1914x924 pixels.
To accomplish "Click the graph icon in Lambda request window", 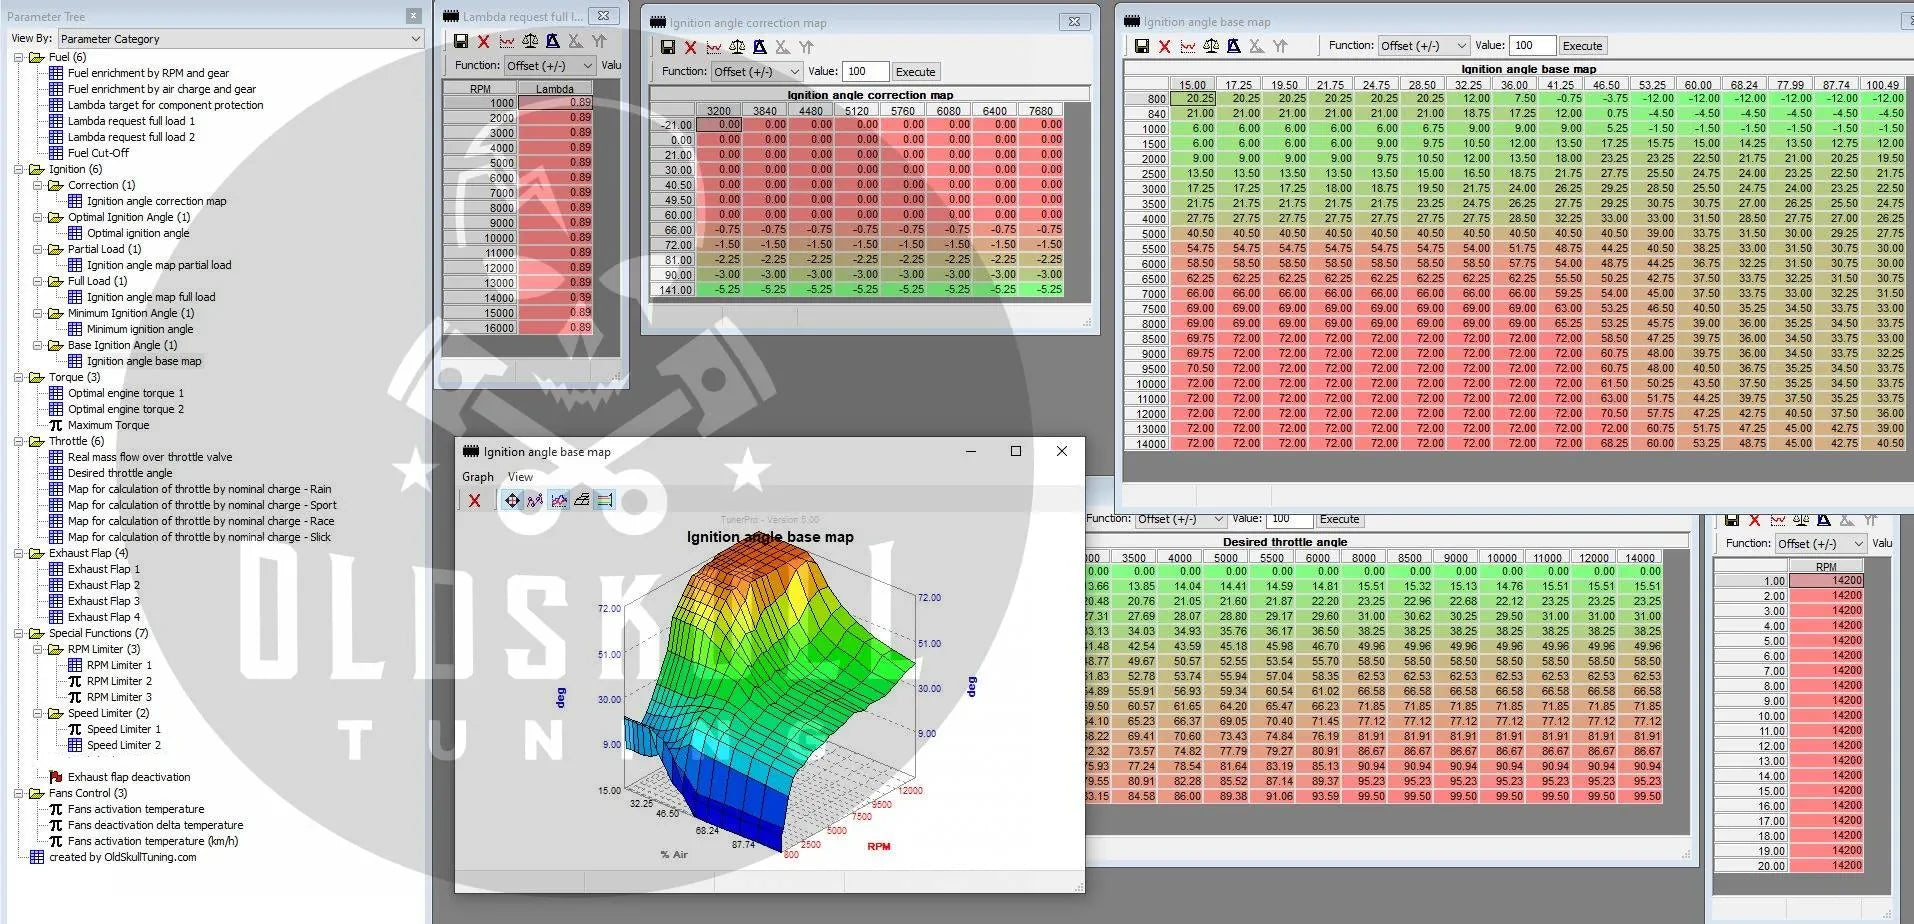I will pyautogui.click(x=507, y=41).
